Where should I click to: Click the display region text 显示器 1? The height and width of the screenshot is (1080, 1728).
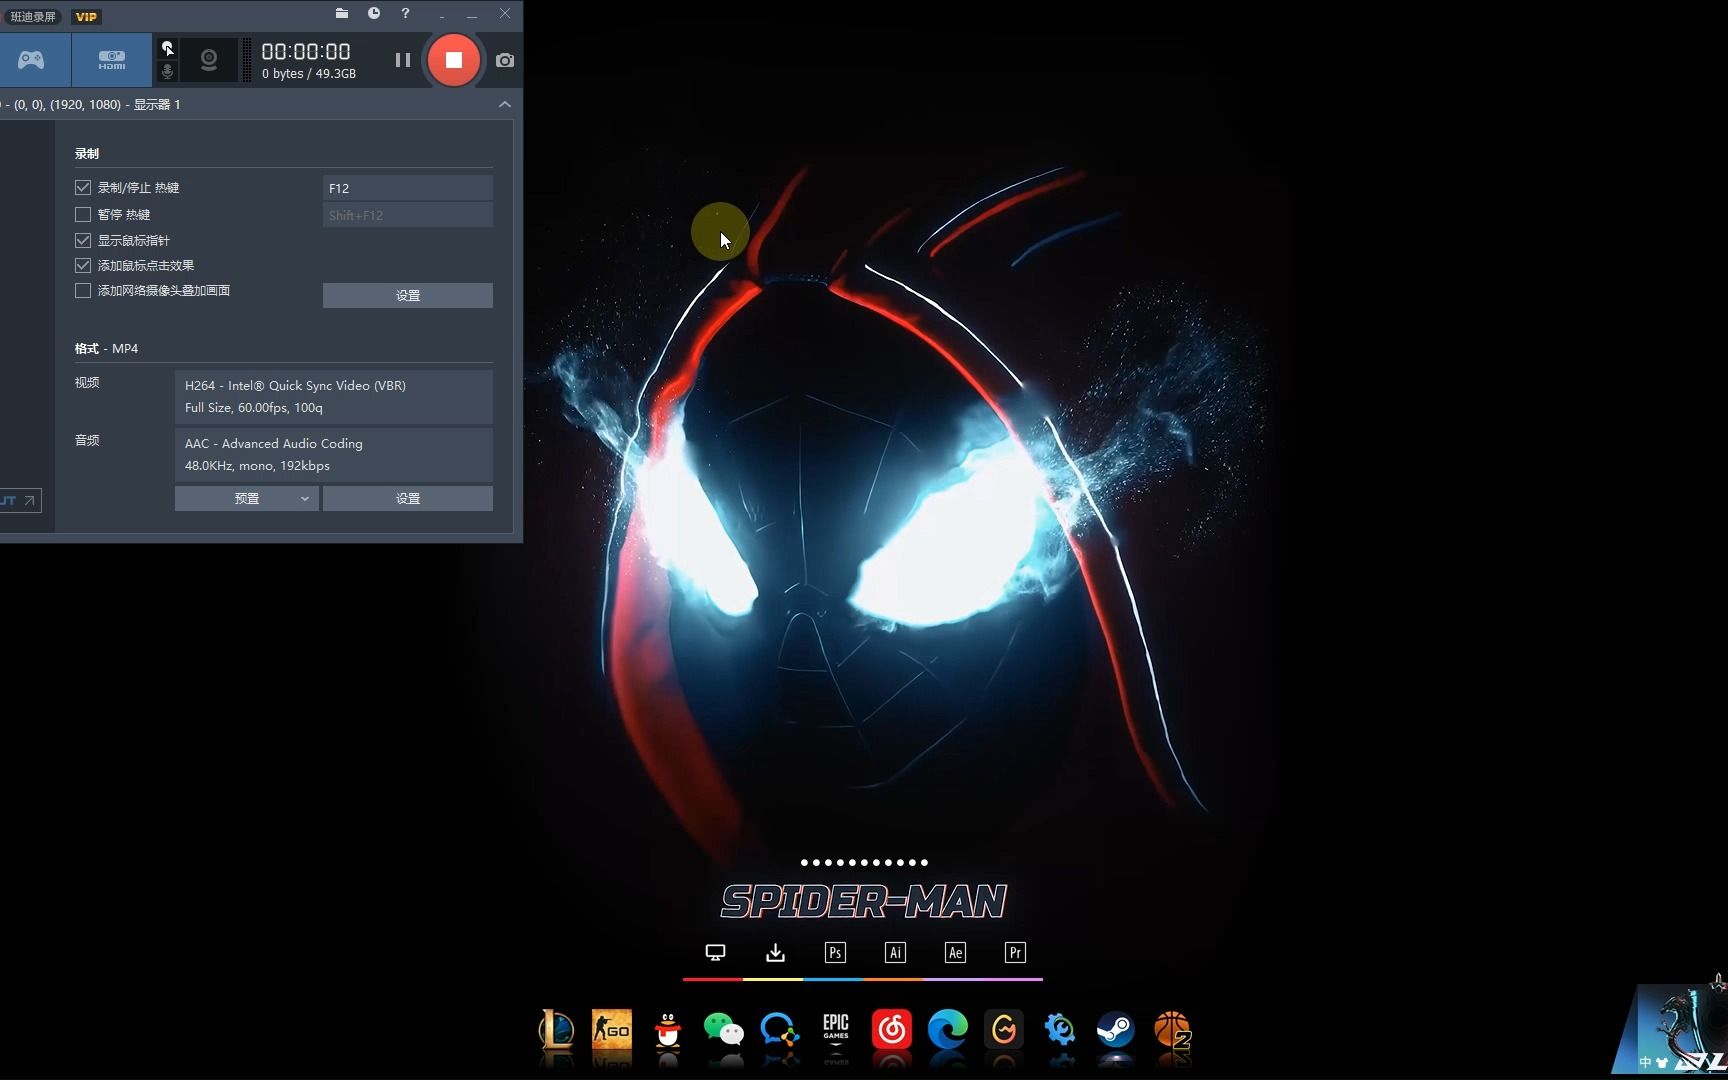[x=157, y=104]
